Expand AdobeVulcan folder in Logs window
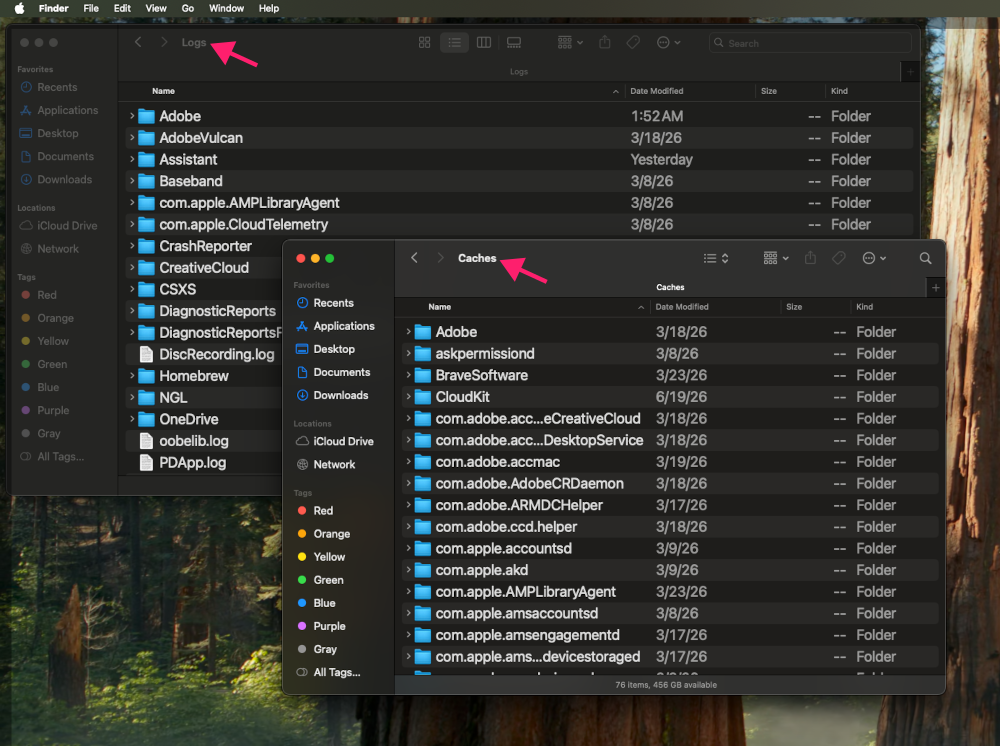Screen dimensions: 1000x746 pos(132,138)
